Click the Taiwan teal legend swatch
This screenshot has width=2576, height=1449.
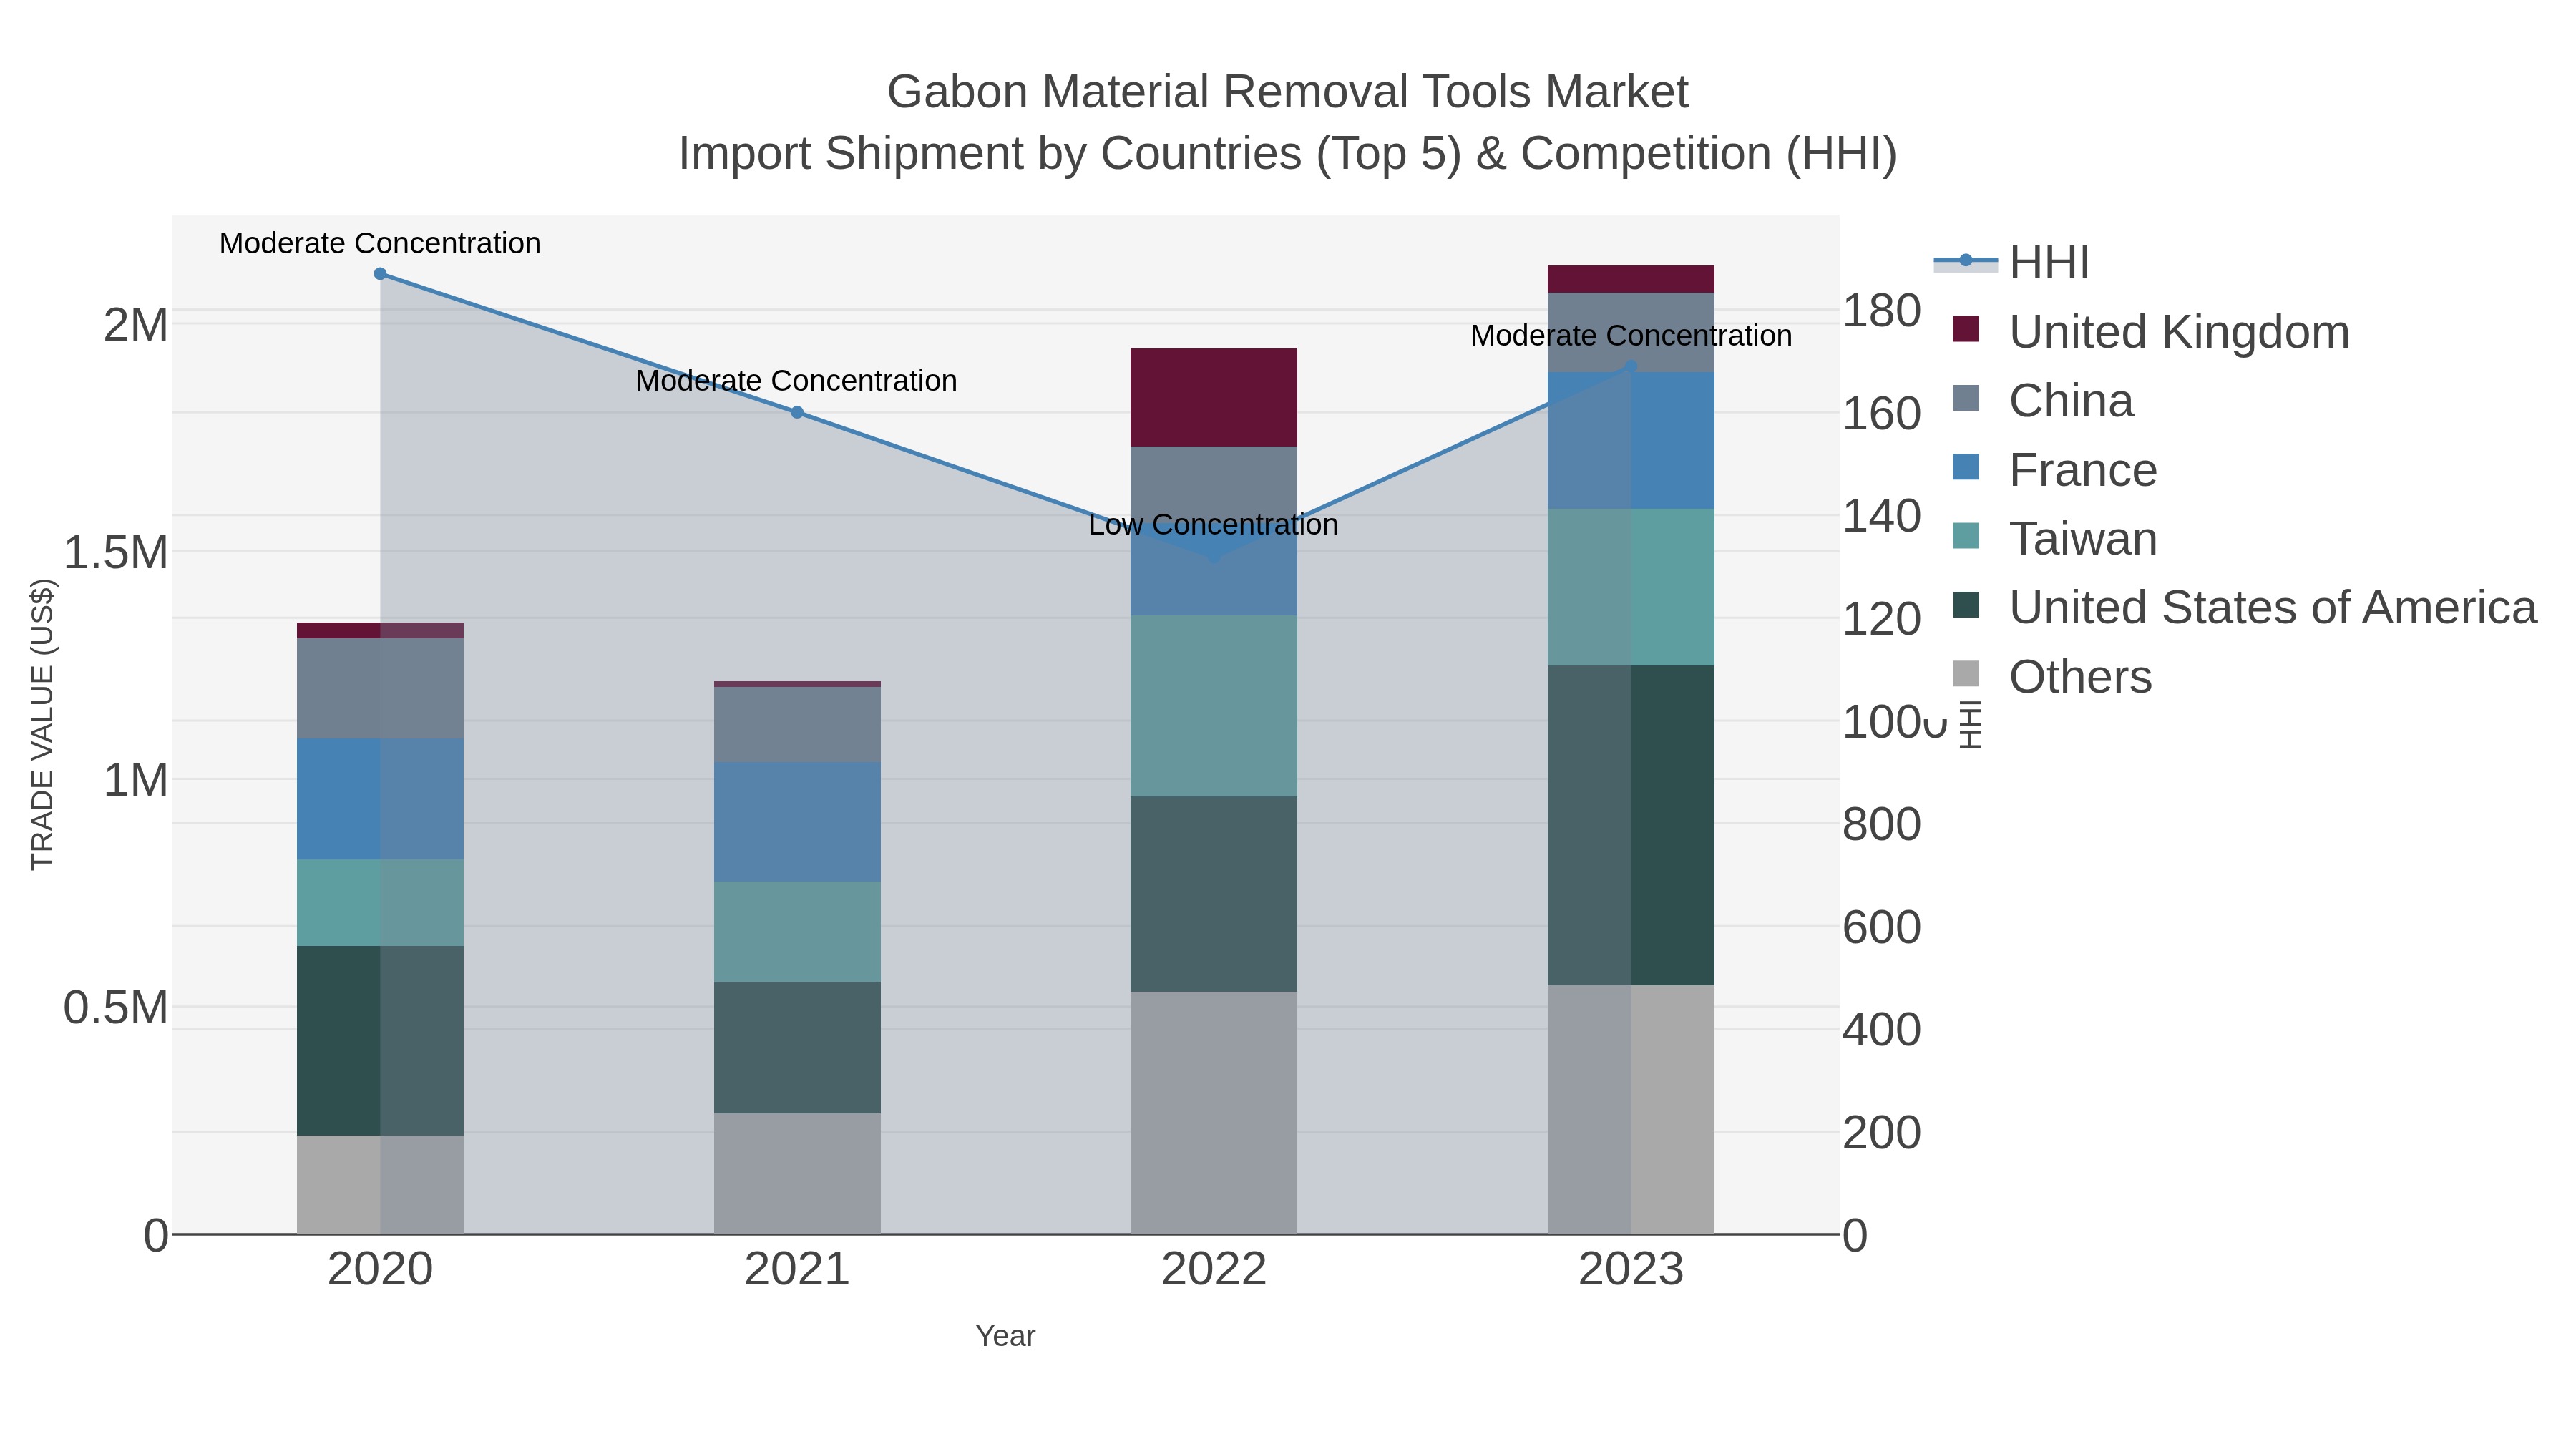[x=1966, y=535]
